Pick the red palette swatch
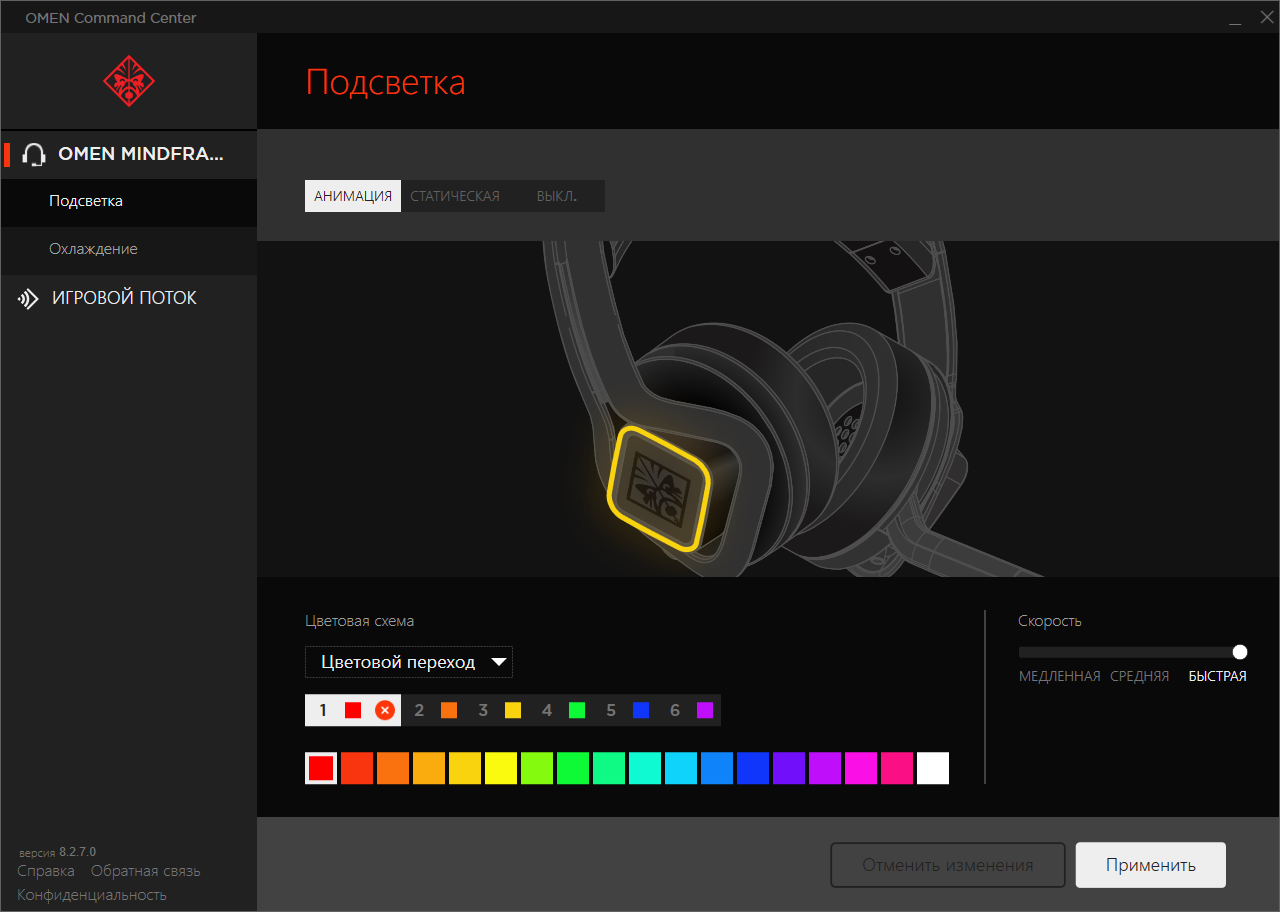The width and height of the screenshot is (1280, 912). [321, 768]
